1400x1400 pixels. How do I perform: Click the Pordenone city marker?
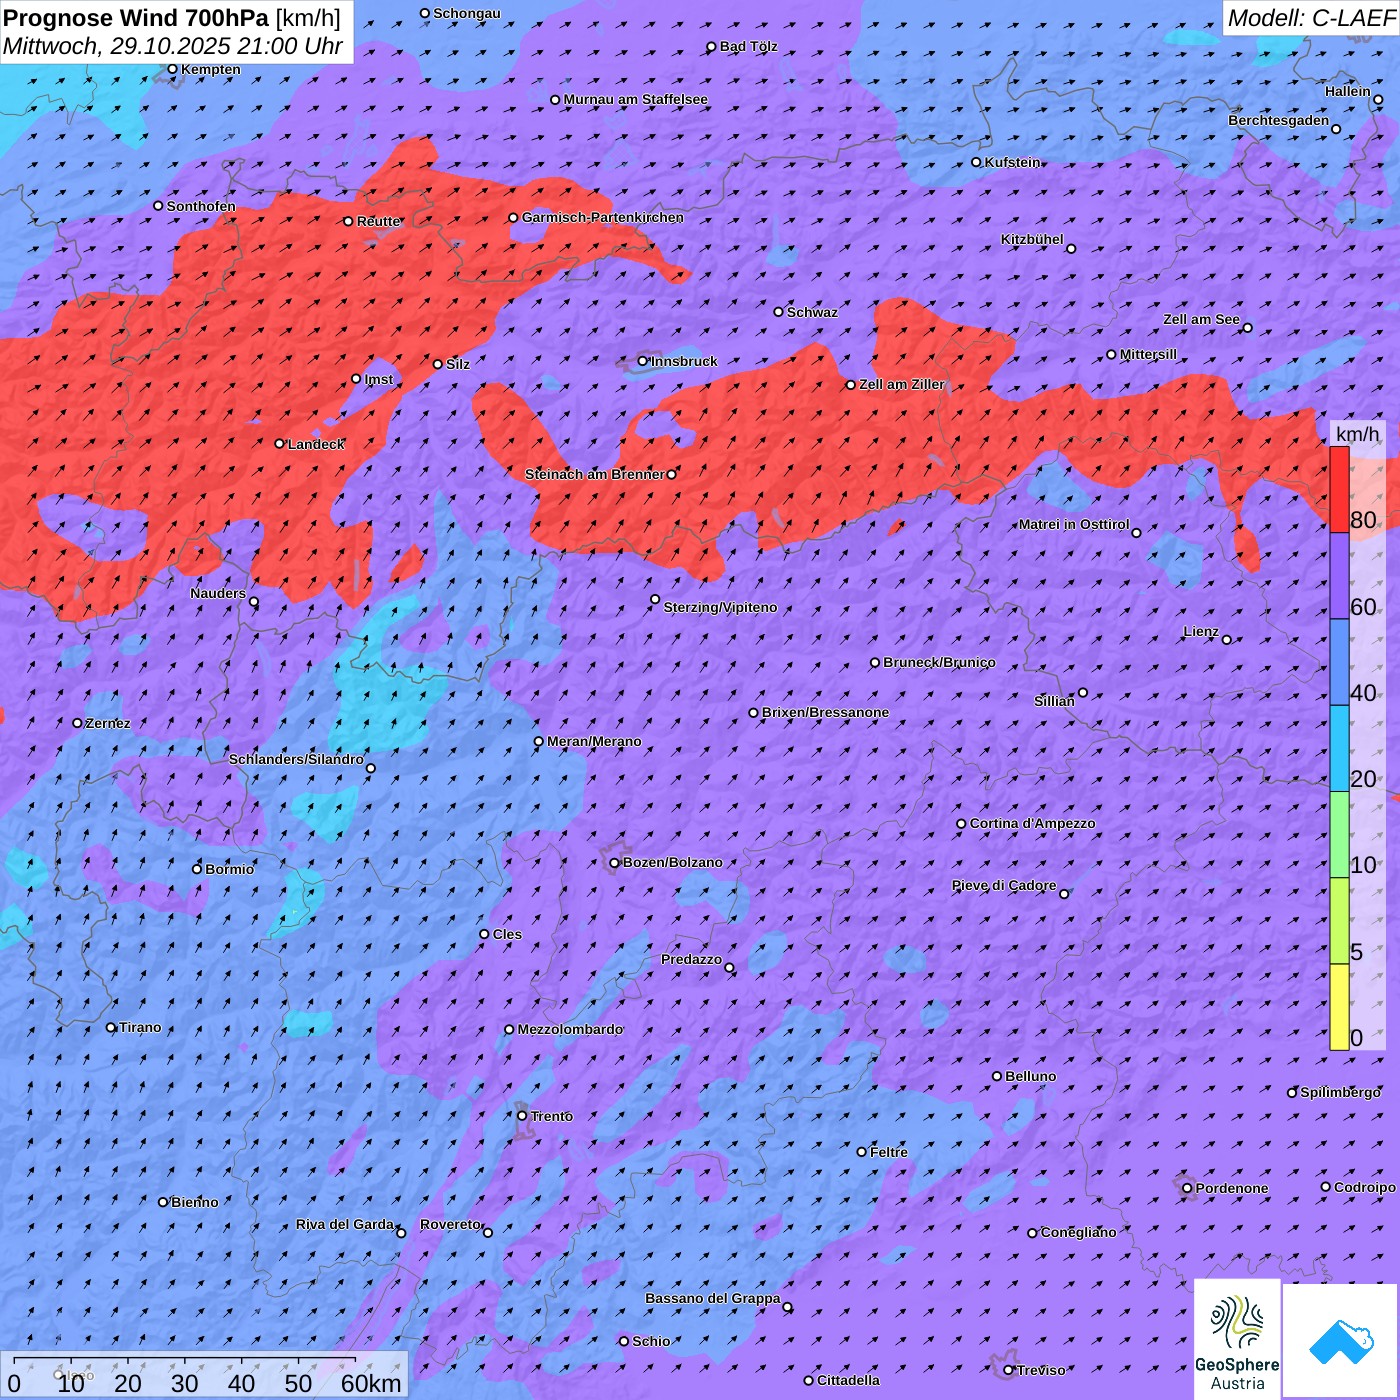[x=1188, y=1189]
